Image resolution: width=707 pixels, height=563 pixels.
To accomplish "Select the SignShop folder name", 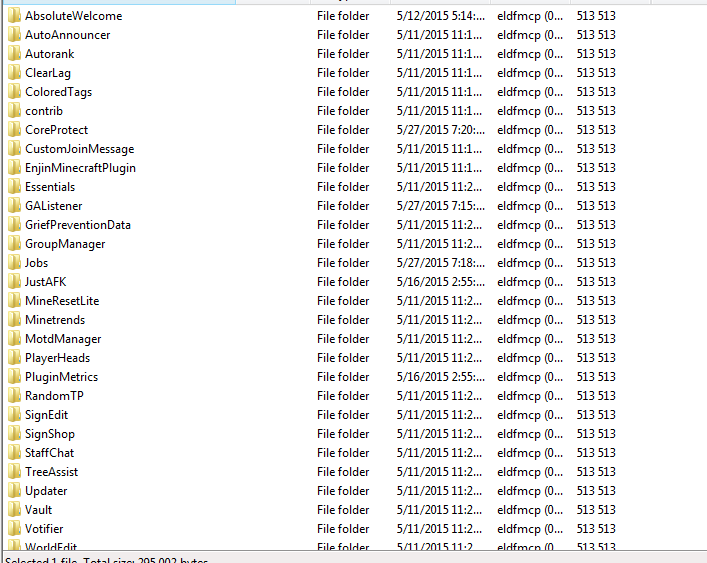I will (x=50, y=434).
